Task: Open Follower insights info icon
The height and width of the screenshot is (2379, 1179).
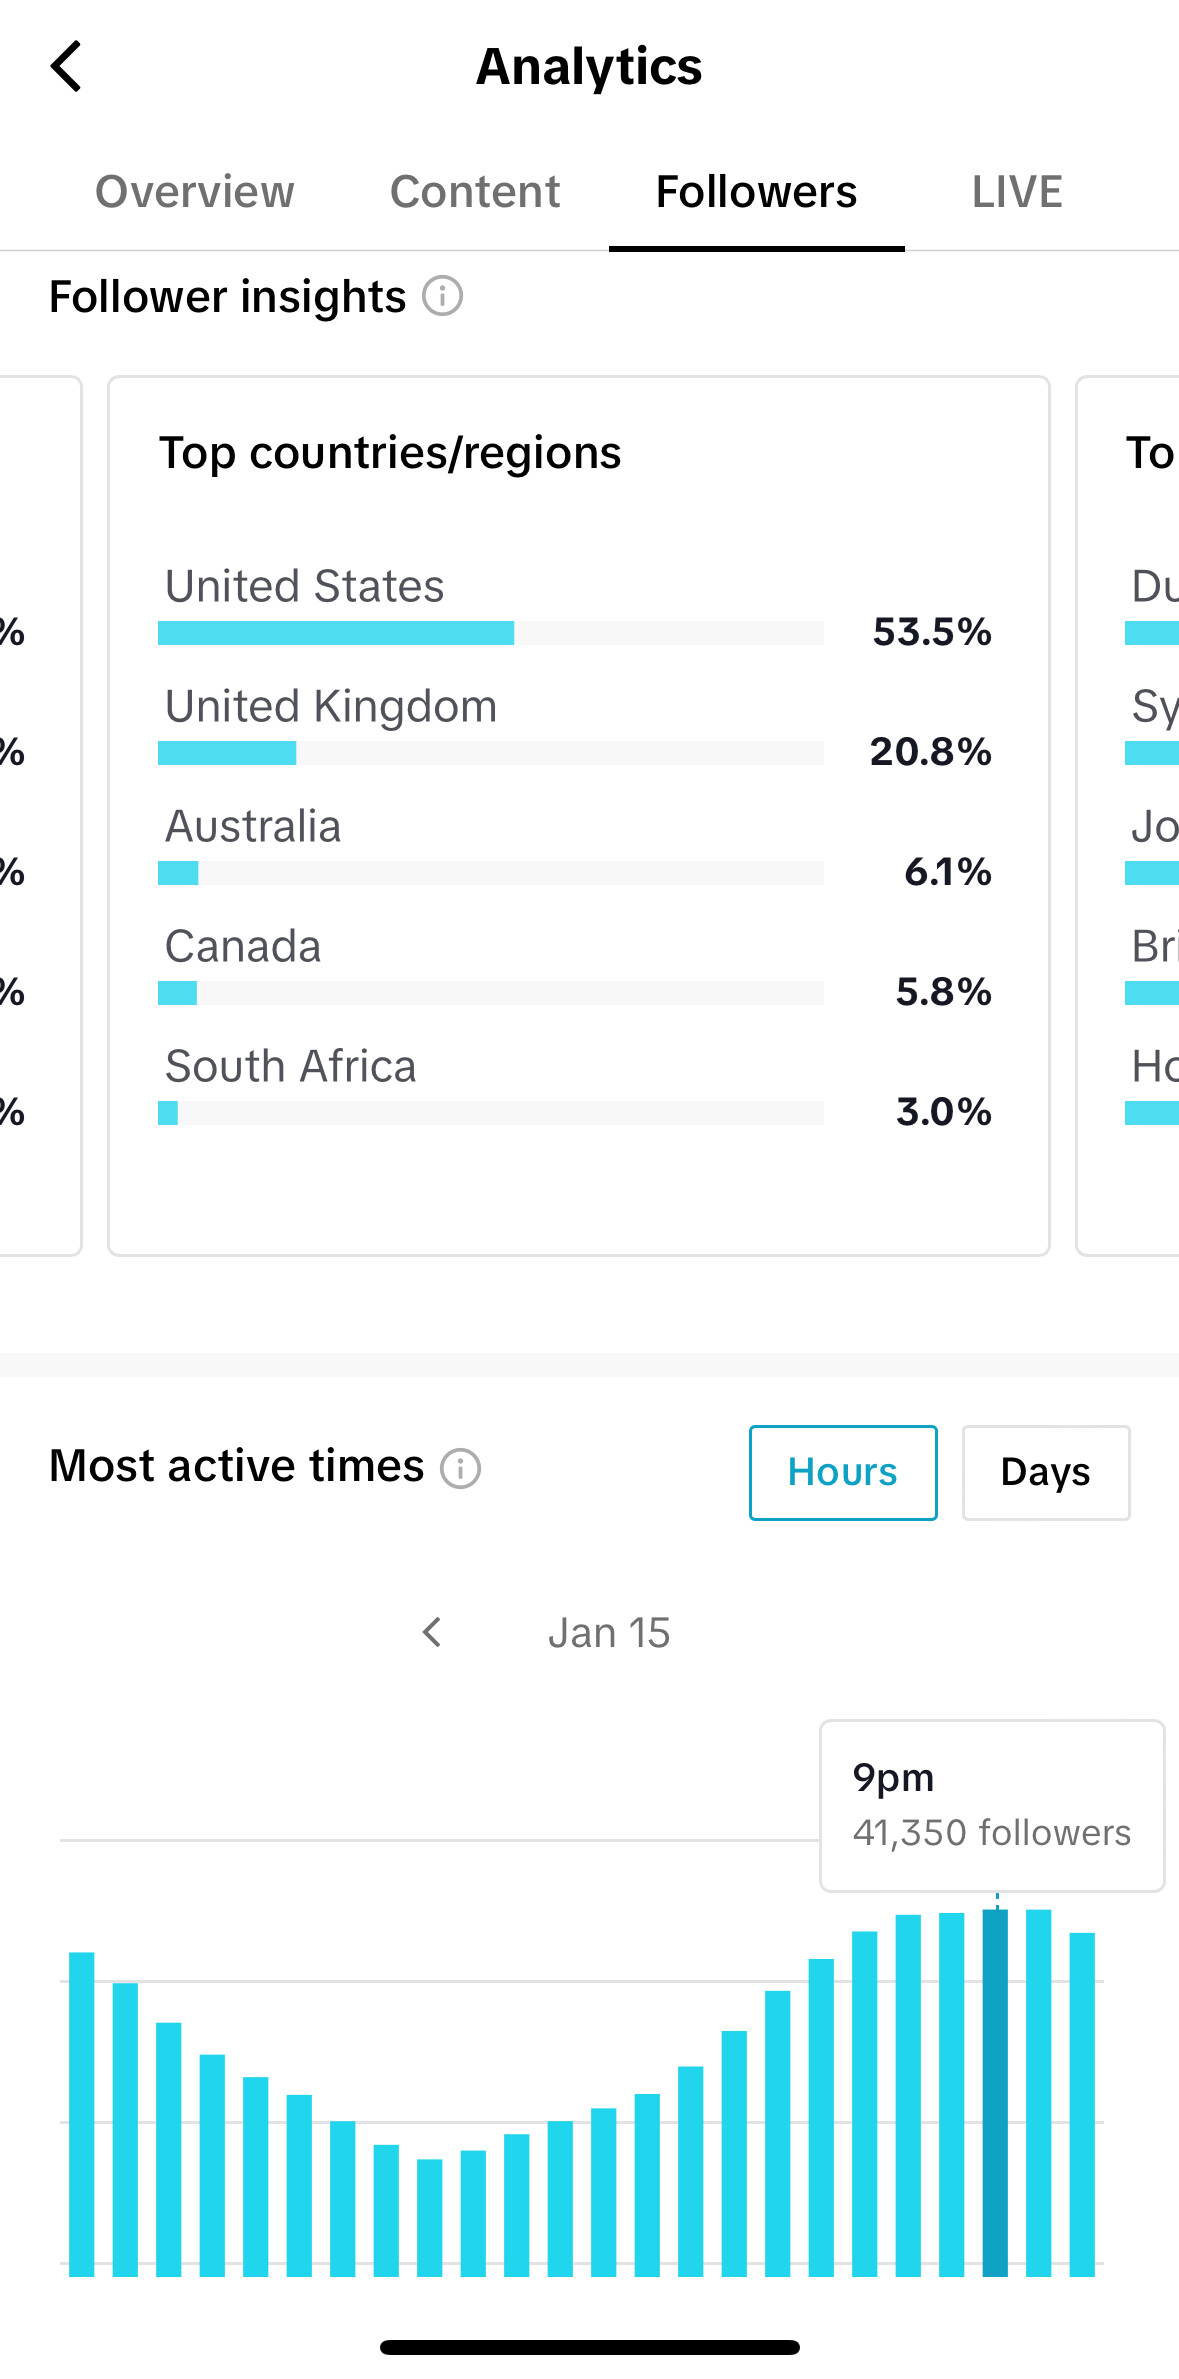Action: pos(442,296)
